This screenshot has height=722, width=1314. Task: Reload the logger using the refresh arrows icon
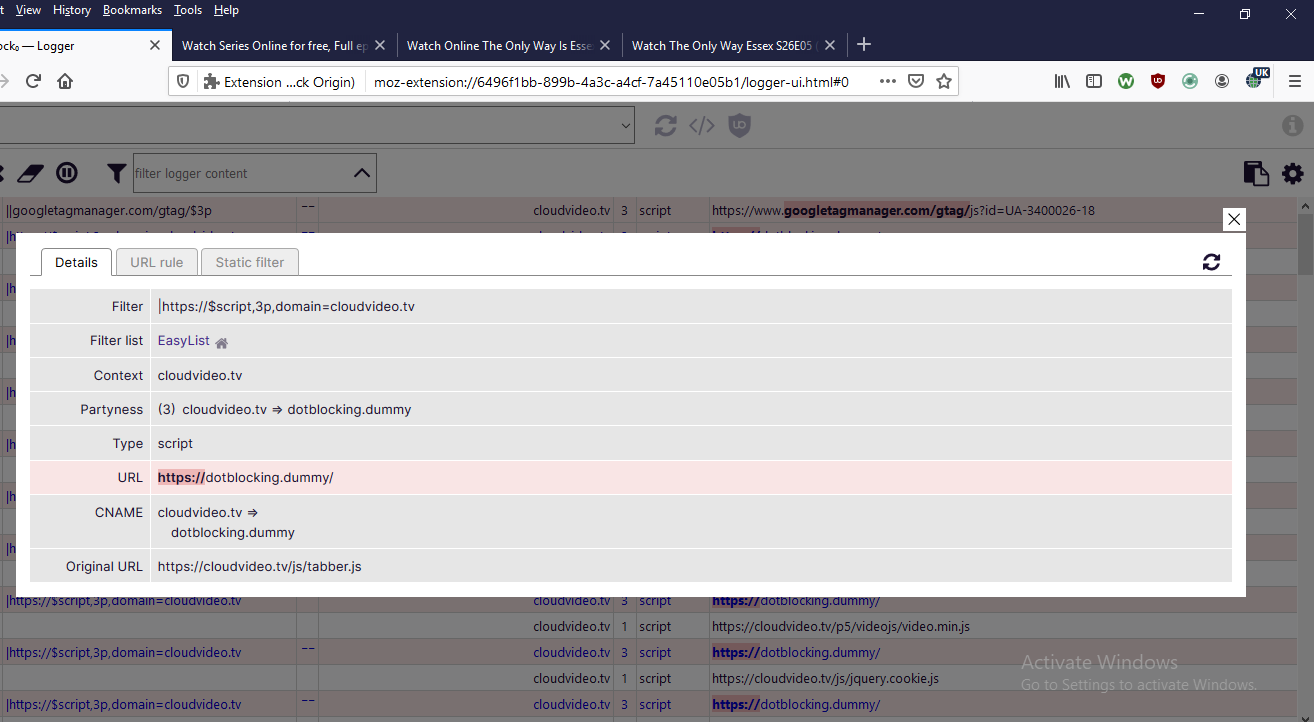(665, 125)
